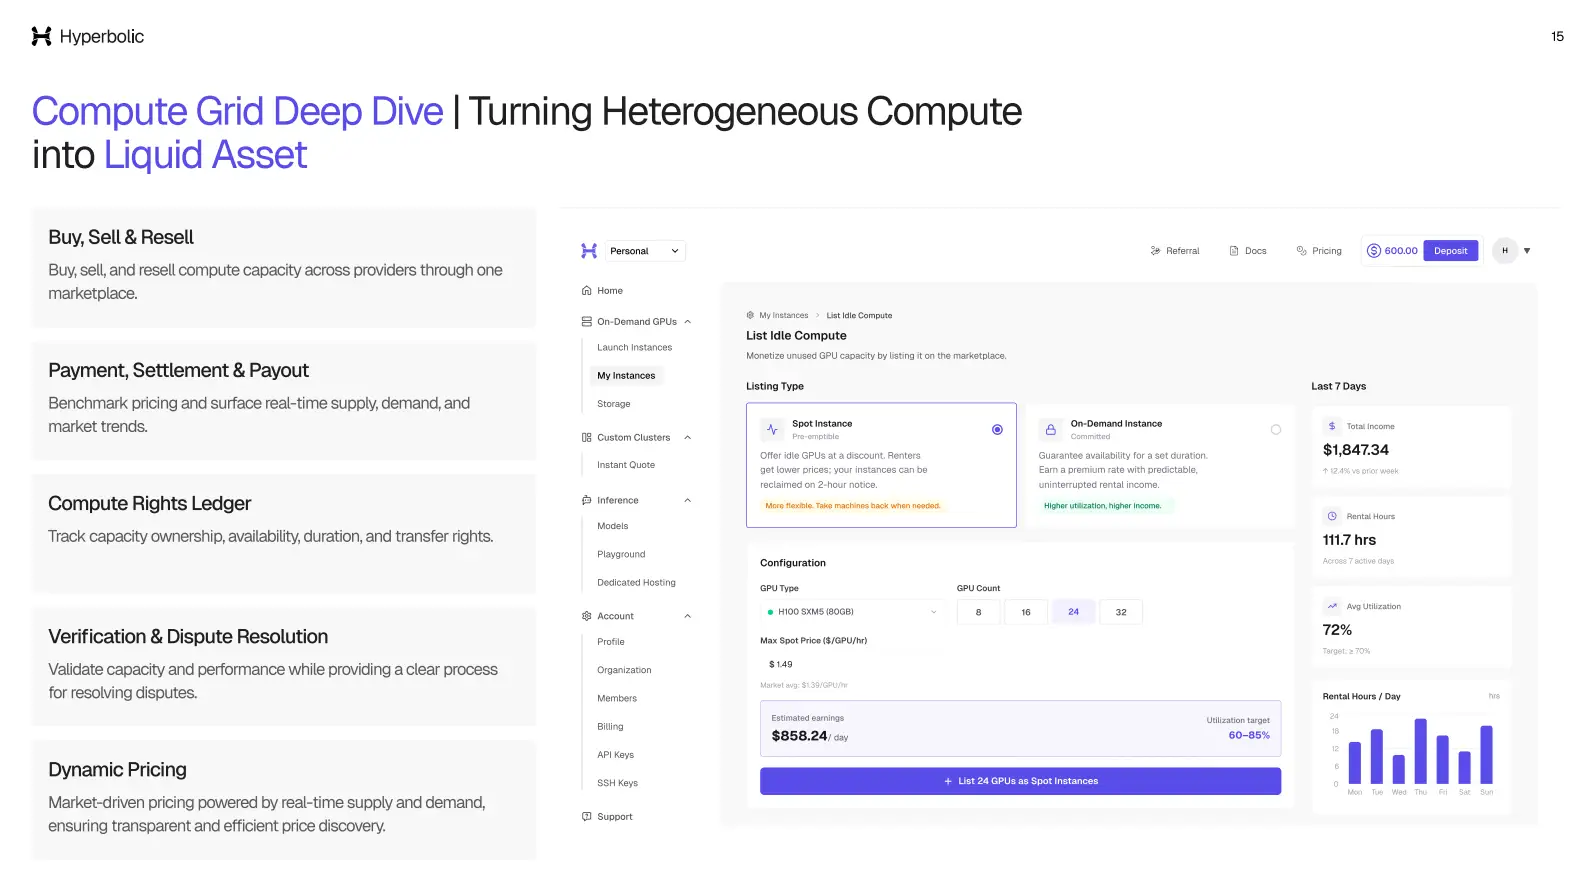Click the Total Income dollar icon
Screen dimensions: 1596x890
[1332, 426]
